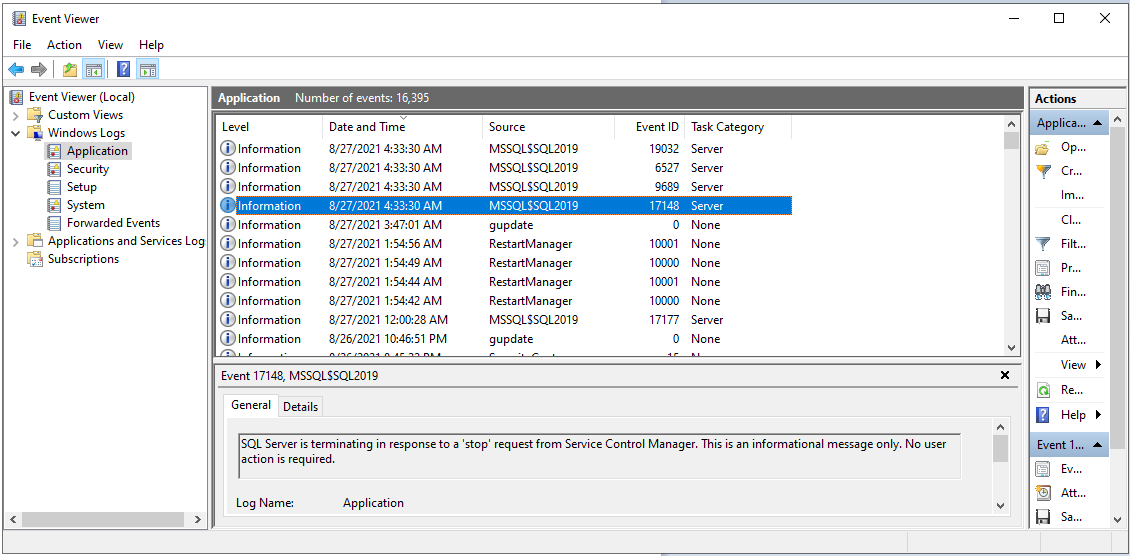Click the Forward arrow toolbar icon
The image size is (1130, 556).
point(38,69)
